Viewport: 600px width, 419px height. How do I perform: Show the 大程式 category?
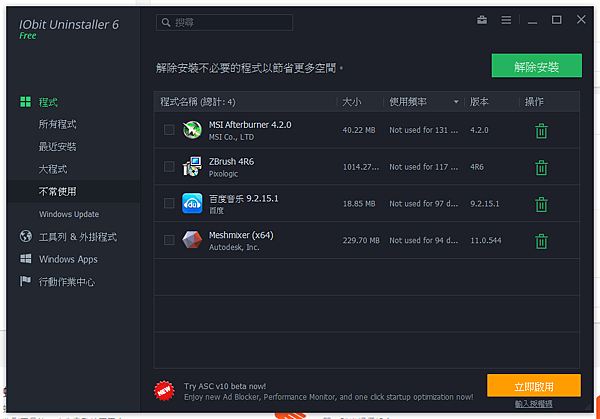53,169
